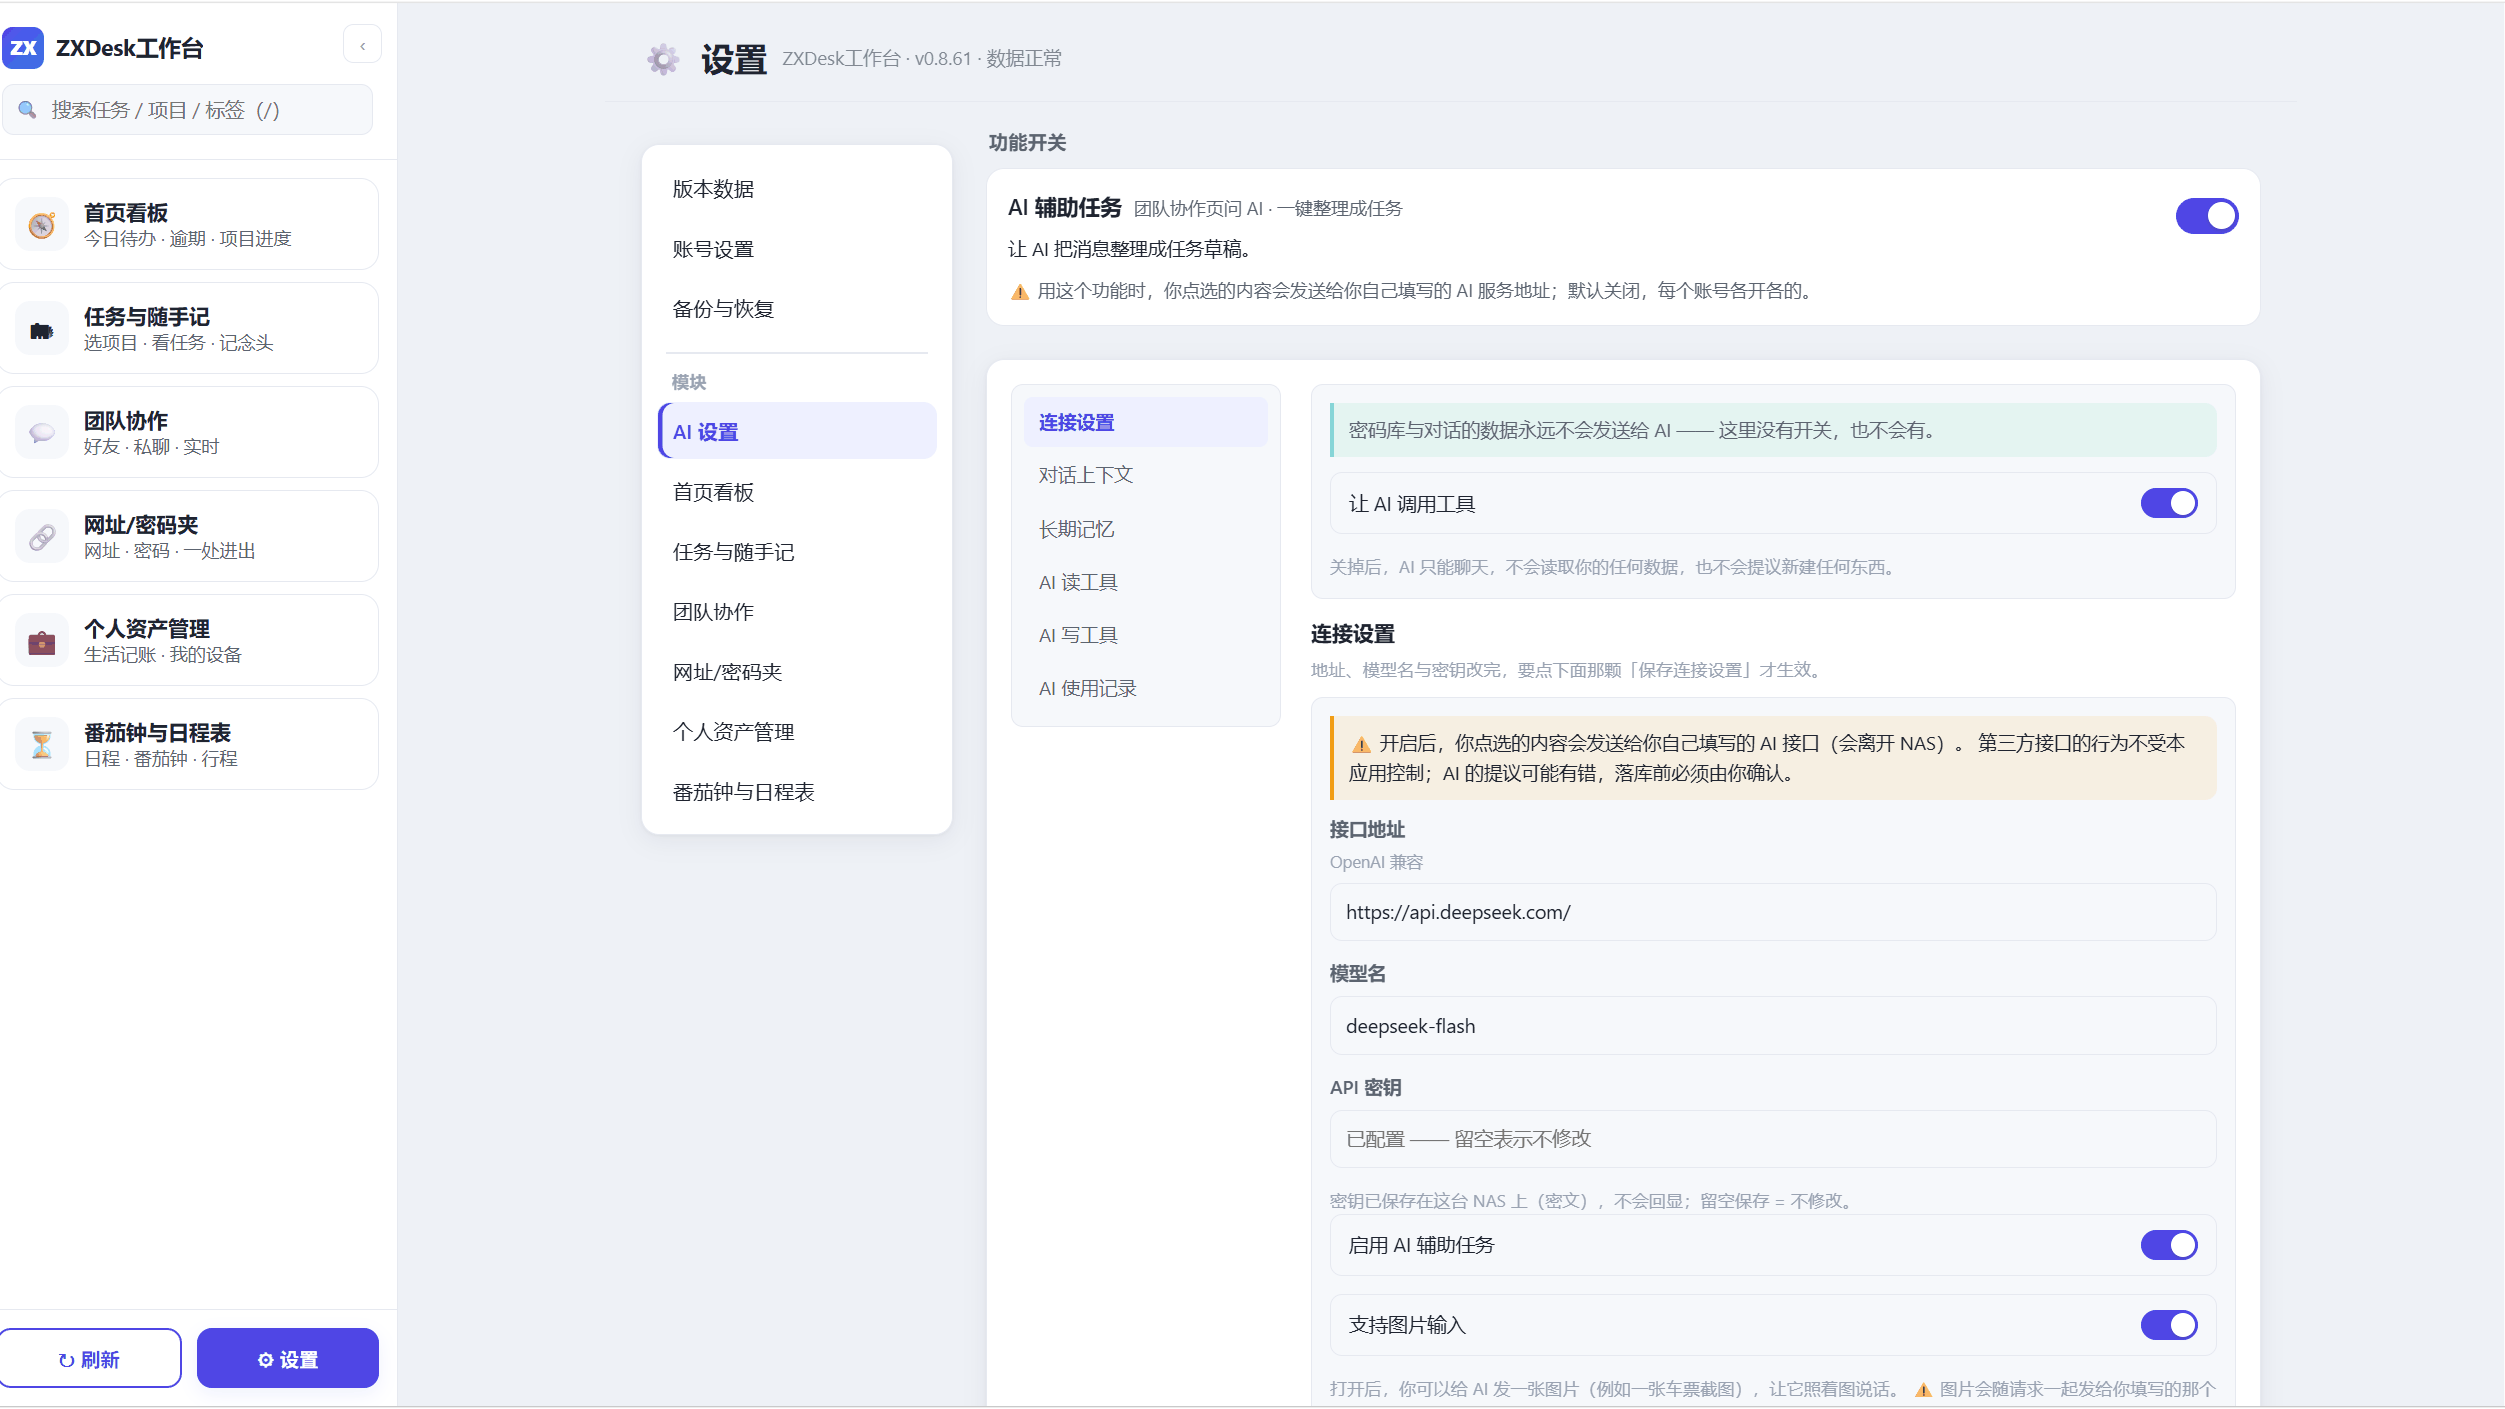The width and height of the screenshot is (2505, 1409).
Task: Click the 刷新 button
Action: [90, 1358]
